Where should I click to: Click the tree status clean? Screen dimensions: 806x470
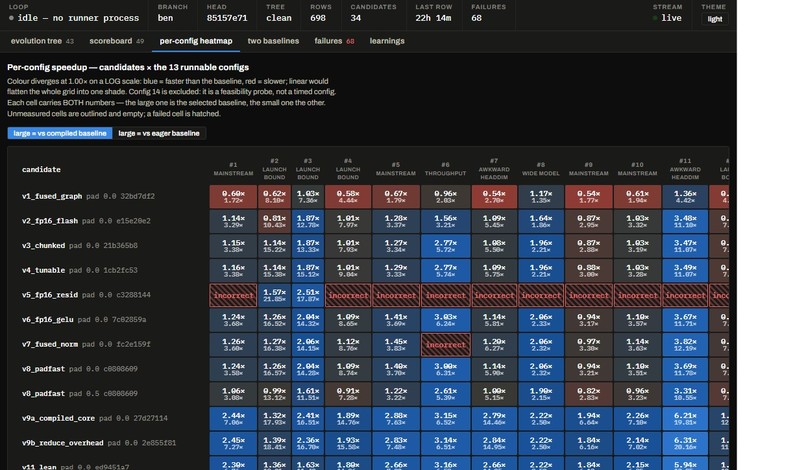pos(279,18)
